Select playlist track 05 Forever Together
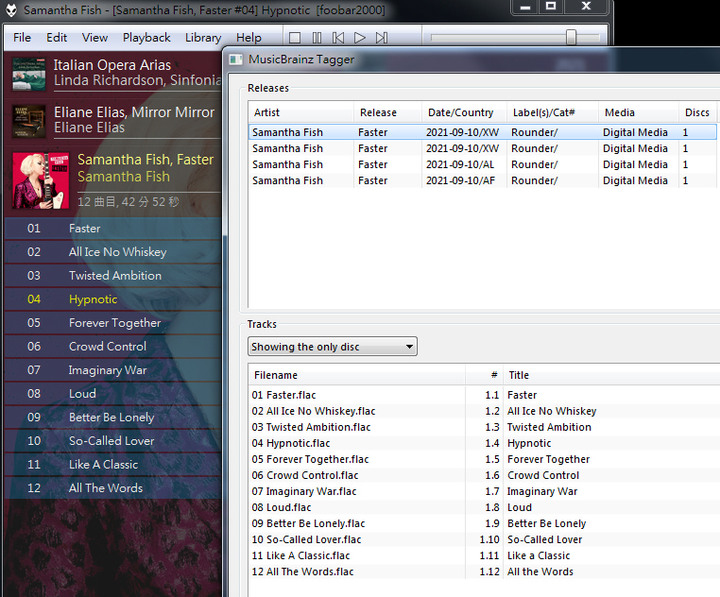Viewport: 720px width, 597px height. click(x=113, y=323)
